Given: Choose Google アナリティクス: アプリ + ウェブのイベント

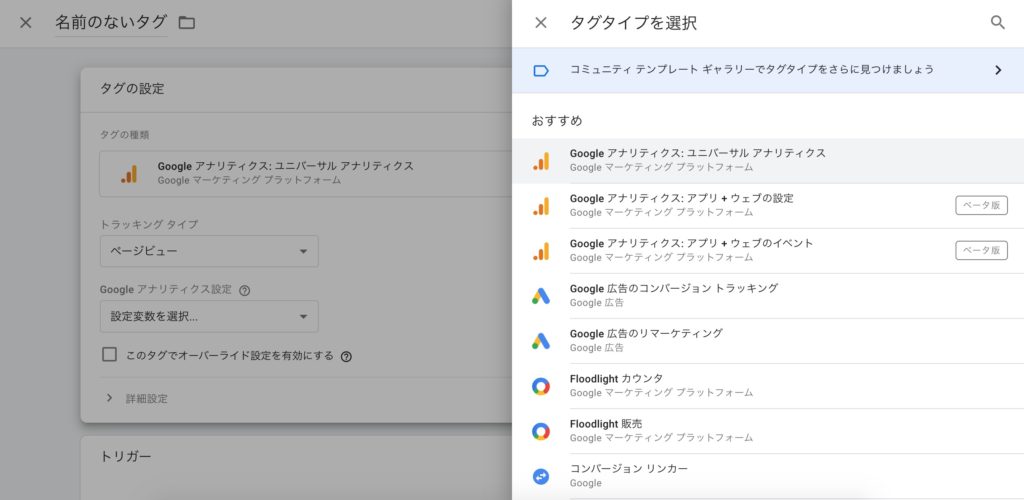Looking at the screenshot, I should (691, 250).
